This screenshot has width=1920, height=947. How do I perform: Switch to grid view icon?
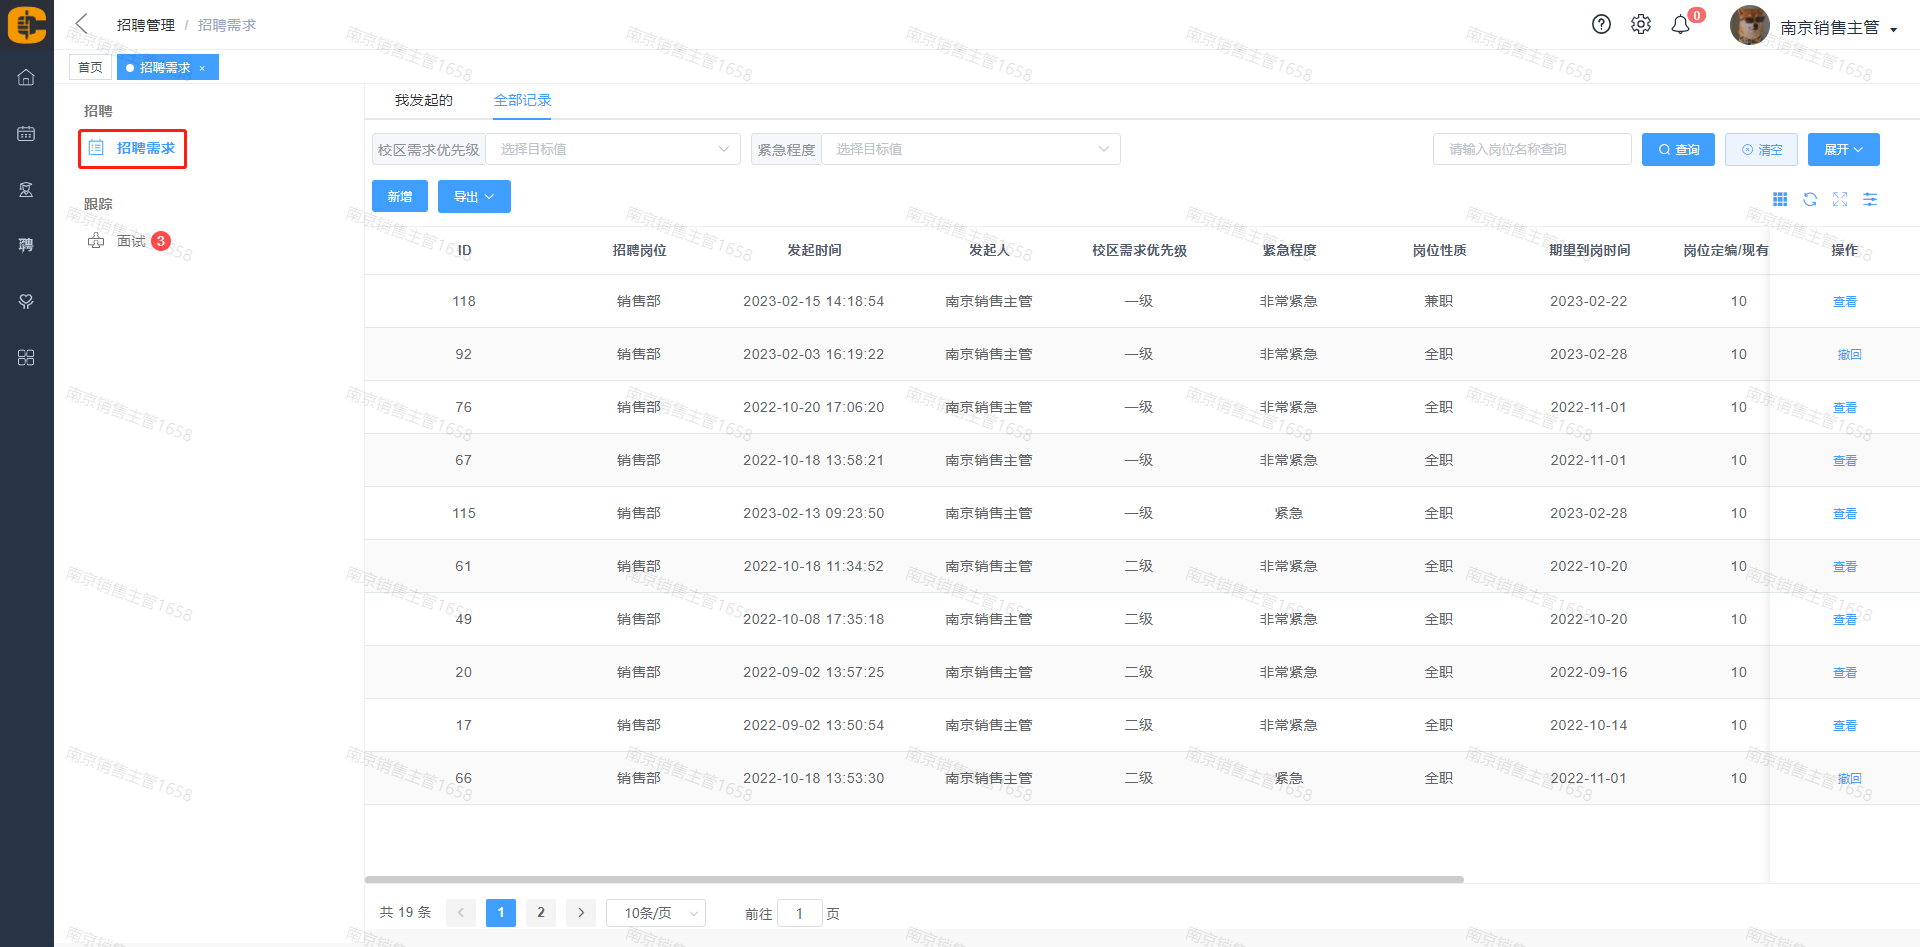coord(1780,200)
